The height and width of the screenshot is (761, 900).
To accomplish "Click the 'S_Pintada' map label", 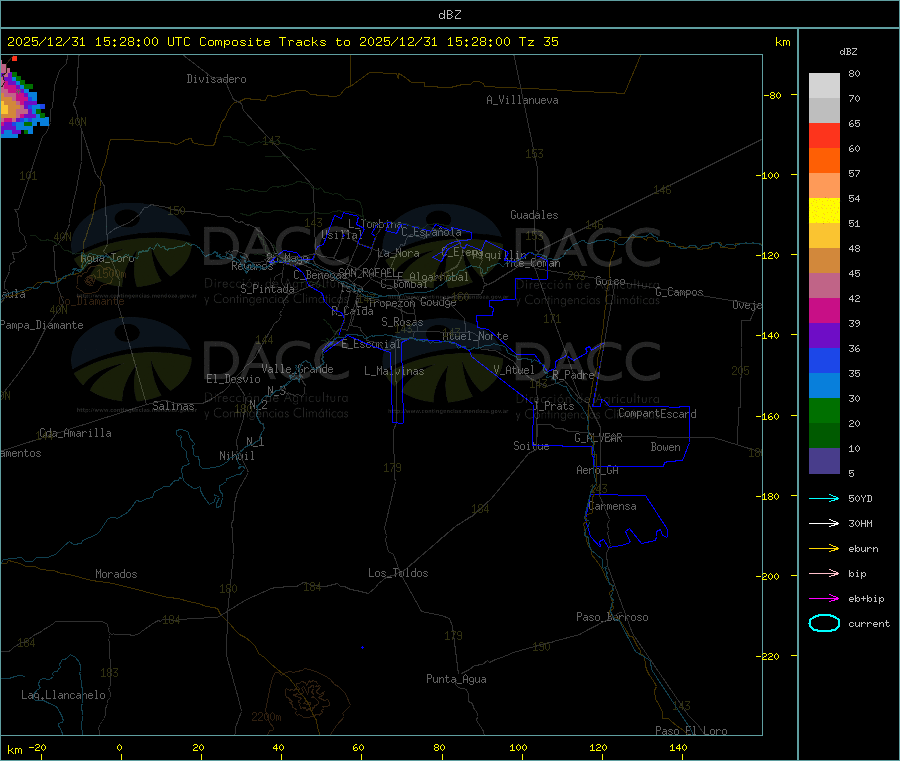I will point(267,289).
